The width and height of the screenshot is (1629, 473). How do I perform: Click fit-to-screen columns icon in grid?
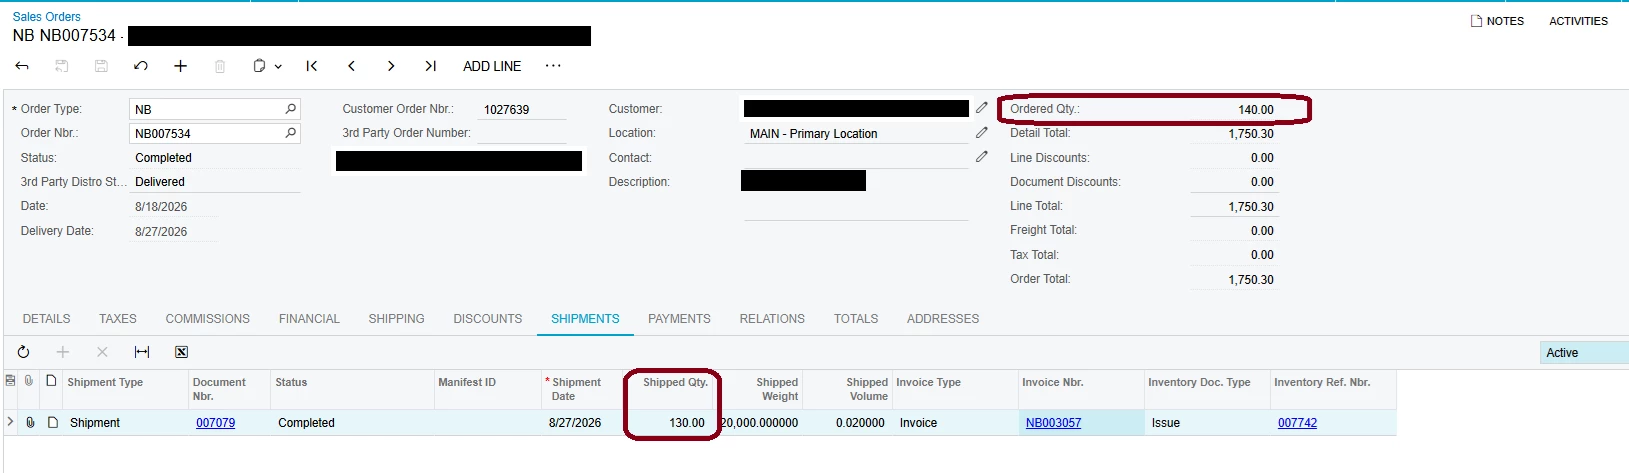tap(142, 352)
